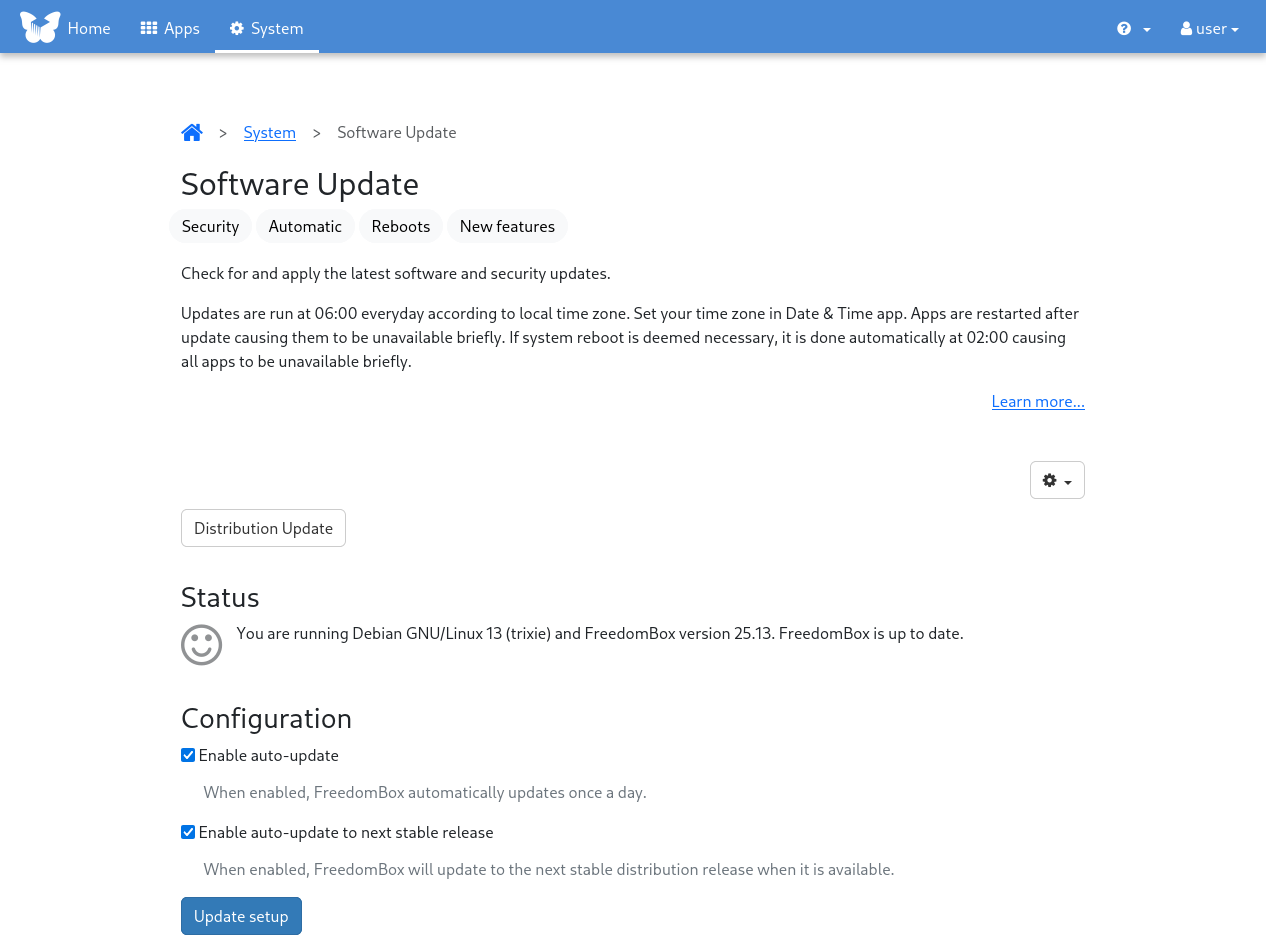The image size is (1266, 949).
Task: Click the home icon in the breadcrumb
Action: [192, 131]
